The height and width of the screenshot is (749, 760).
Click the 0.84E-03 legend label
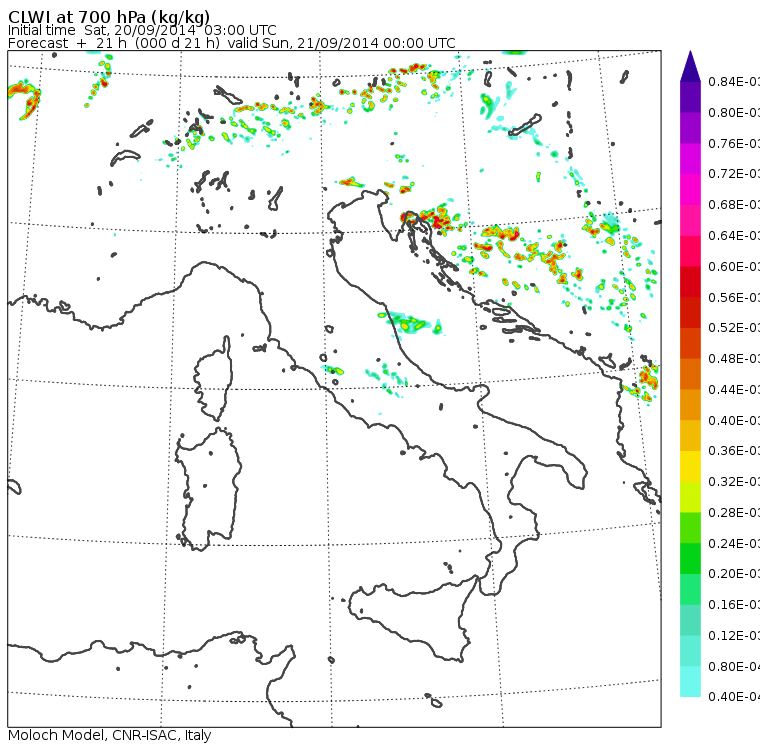[x=734, y=81]
